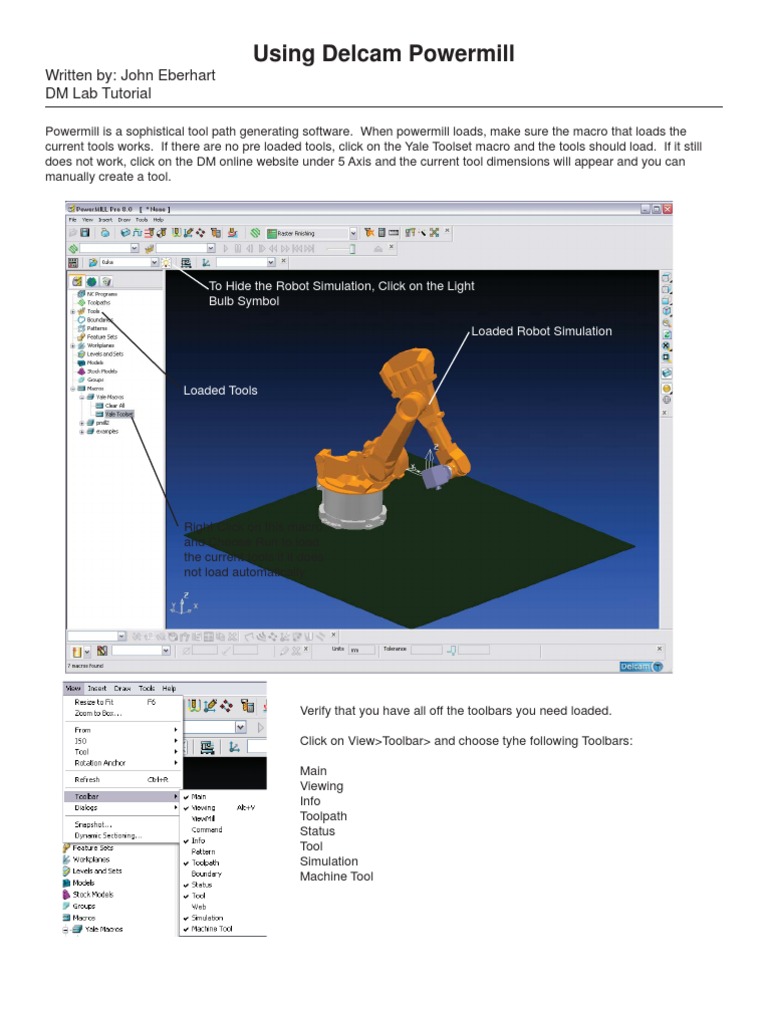768x1024 pixels.
Task: Open the Raster Finishing dropdown arrow
Action: click(353, 233)
